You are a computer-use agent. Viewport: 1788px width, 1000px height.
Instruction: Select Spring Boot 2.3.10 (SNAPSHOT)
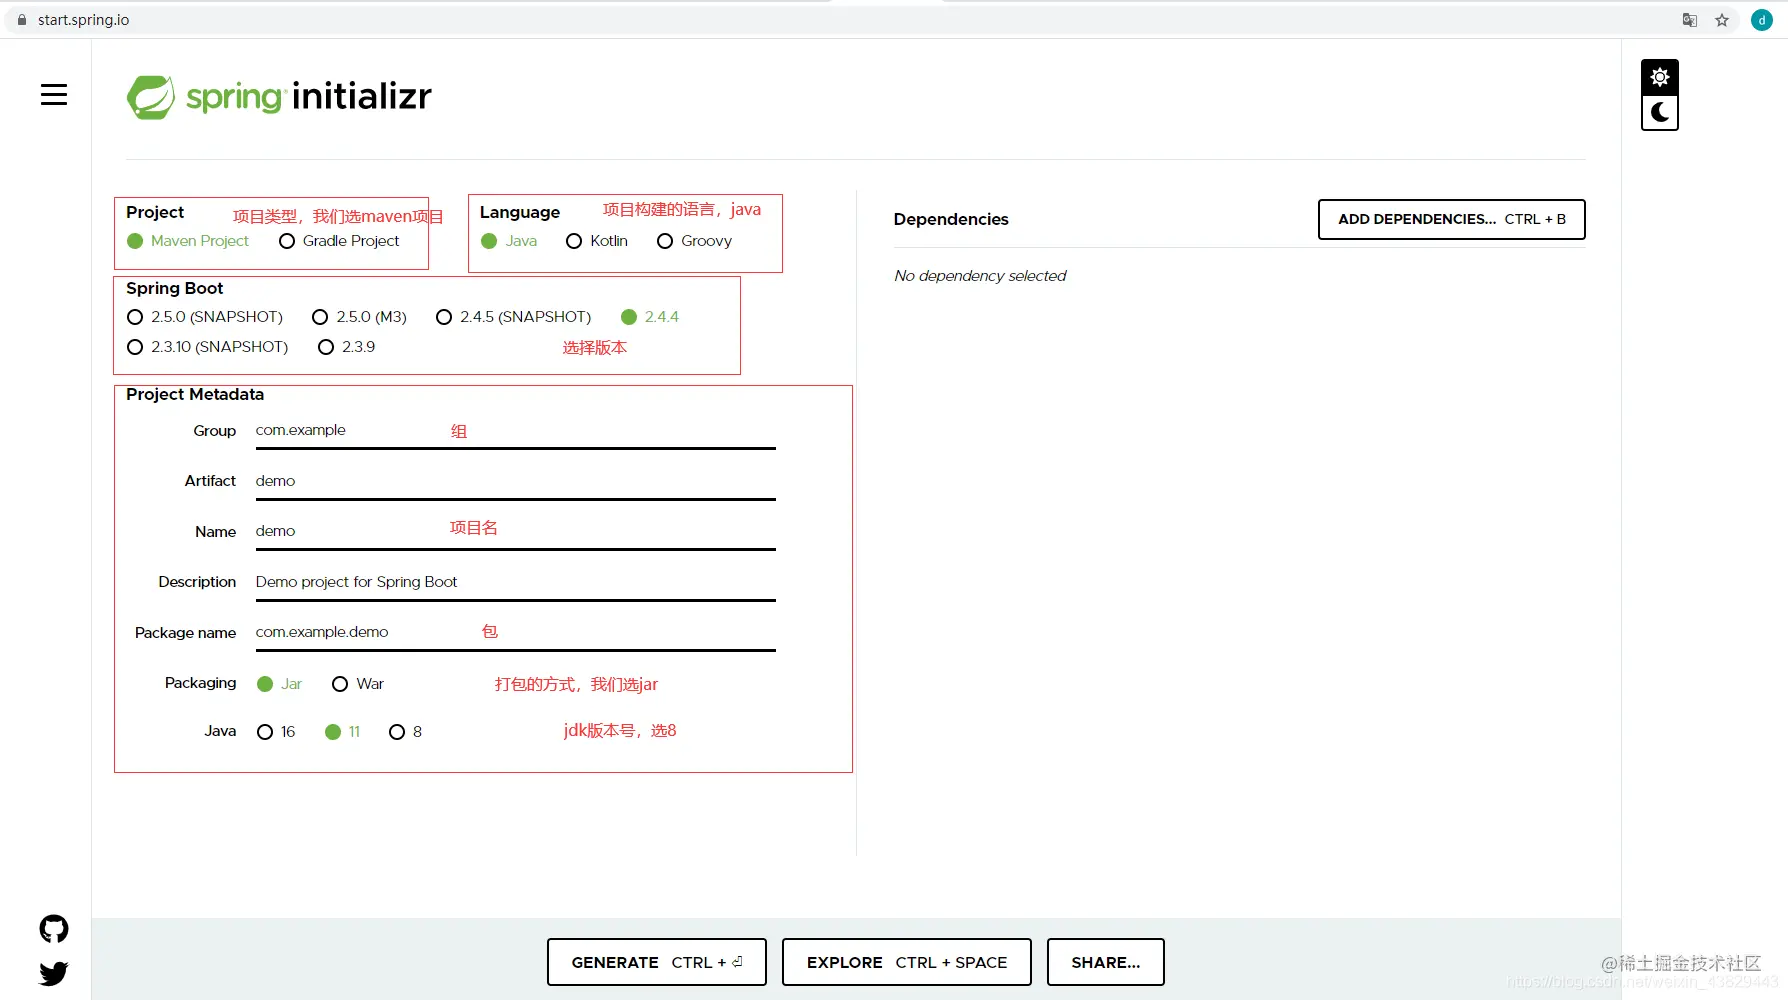(x=208, y=347)
